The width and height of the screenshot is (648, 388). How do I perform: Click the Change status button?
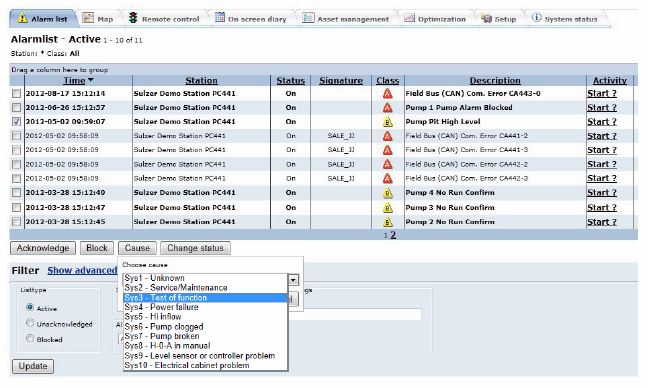click(x=195, y=248)
